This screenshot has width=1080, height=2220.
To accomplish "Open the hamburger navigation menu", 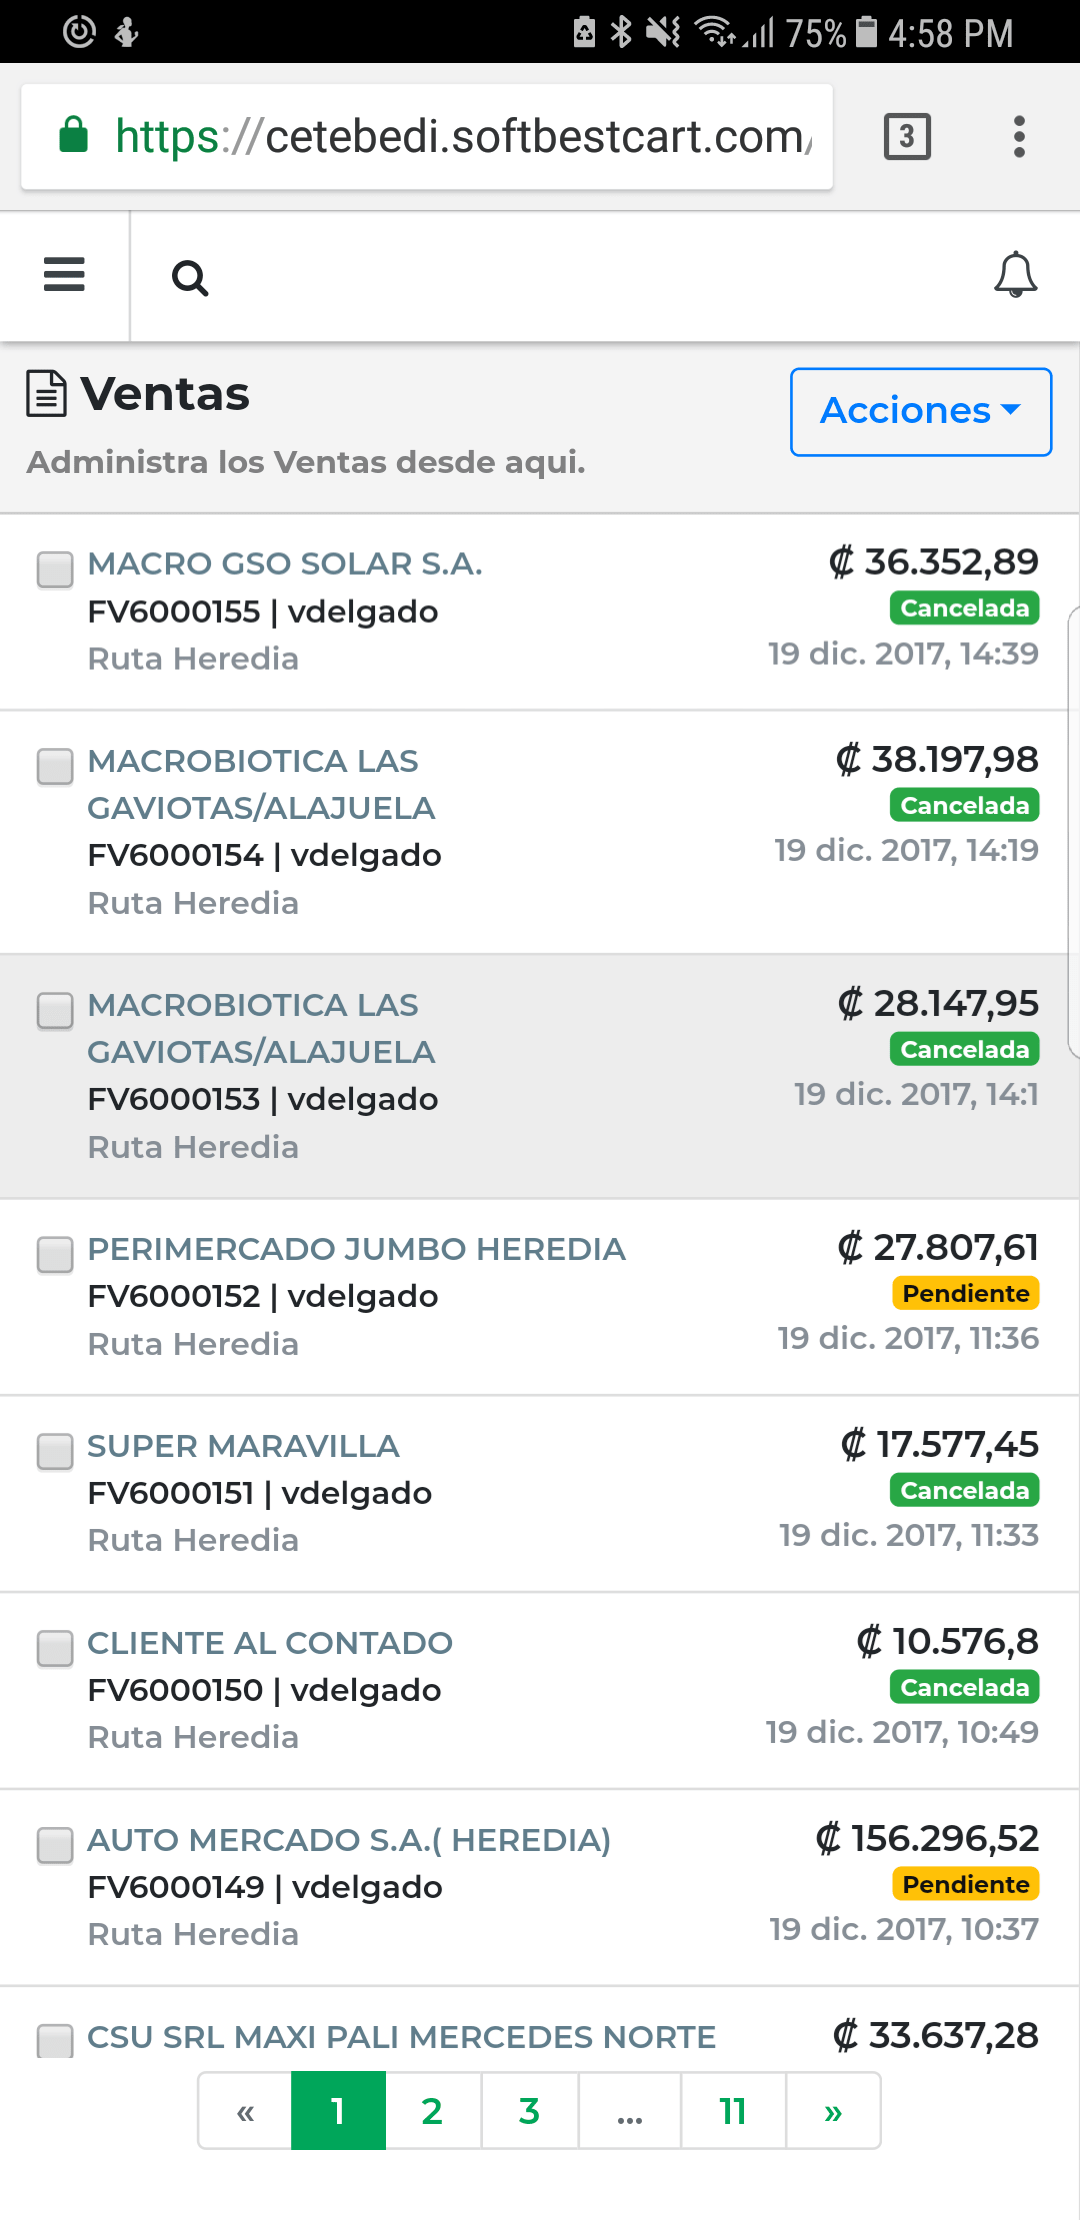I will 64,275.
